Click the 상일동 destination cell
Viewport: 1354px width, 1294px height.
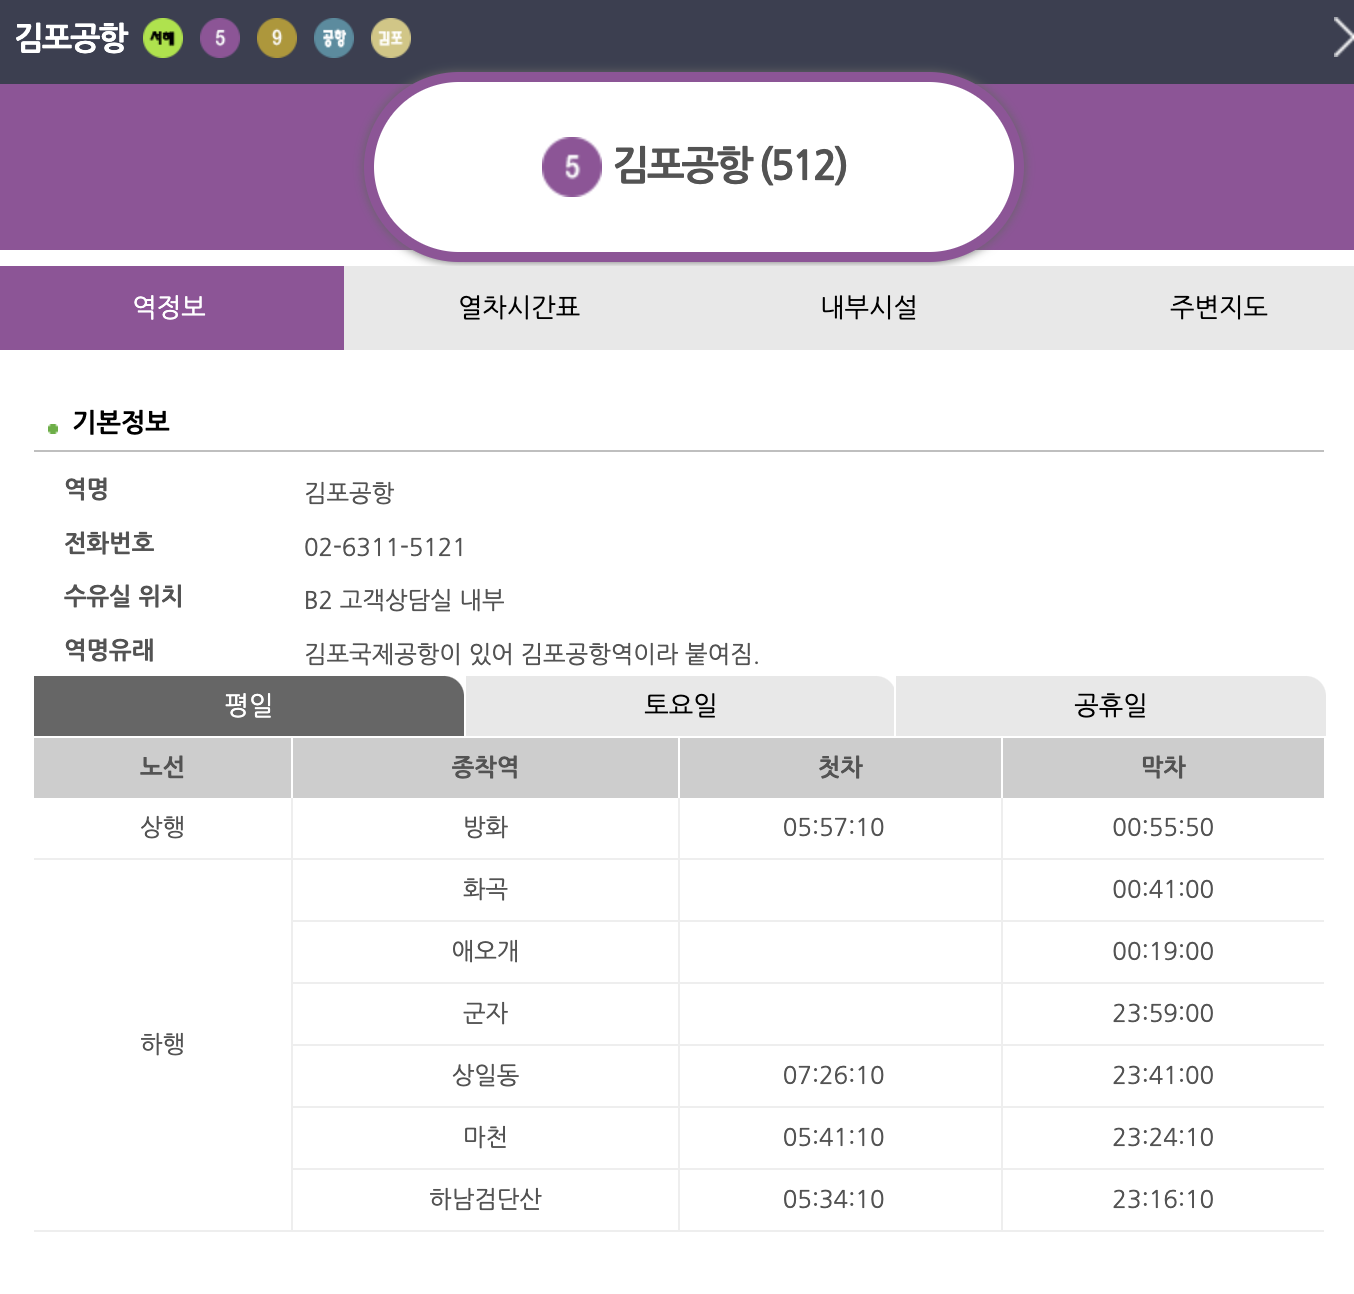[485, 1076]
